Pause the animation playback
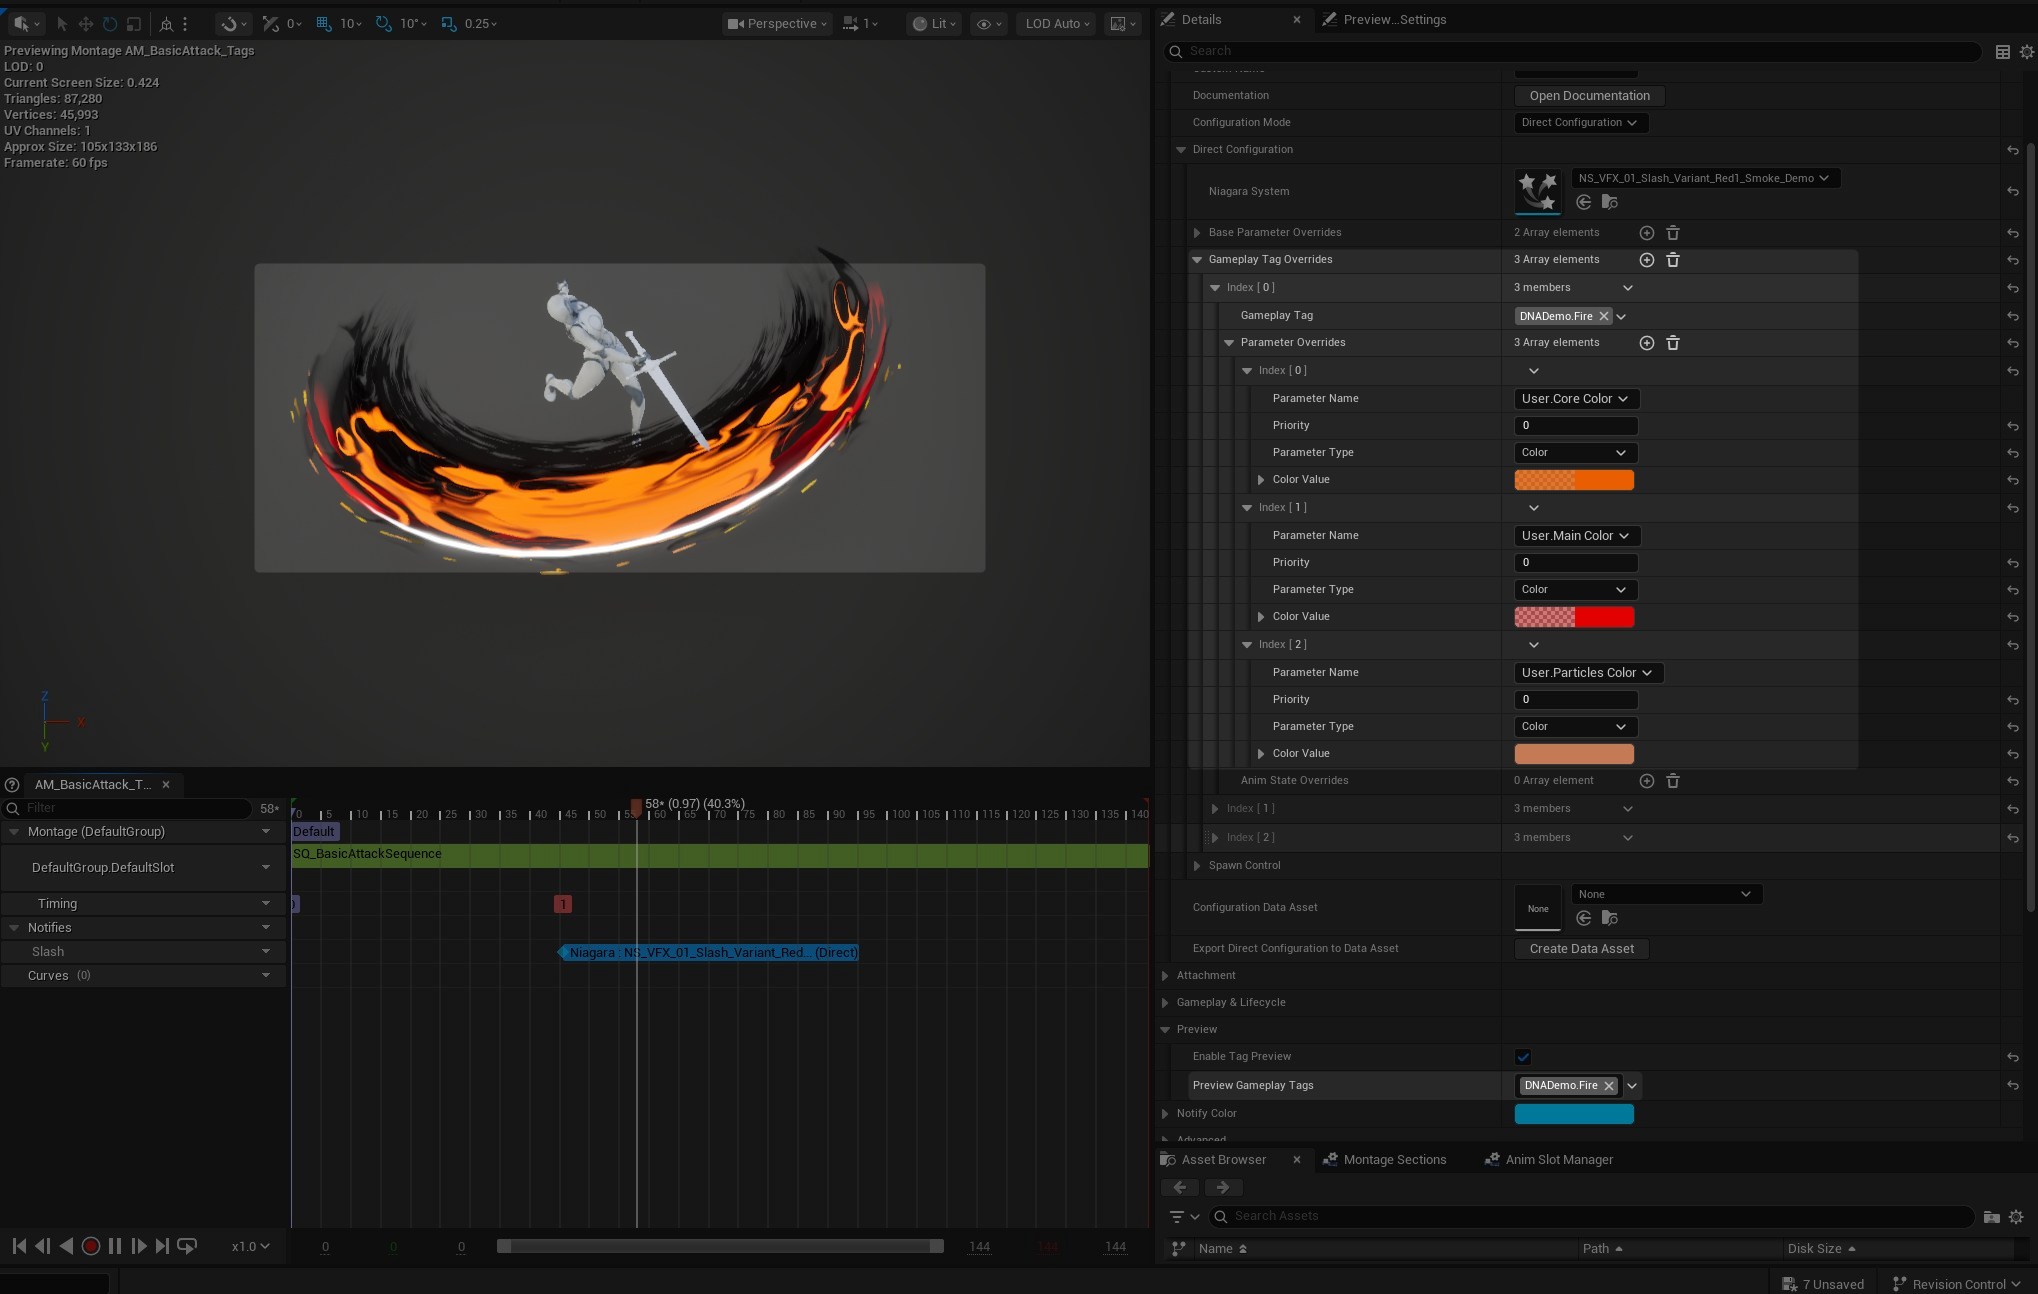 pos(115,1246)
